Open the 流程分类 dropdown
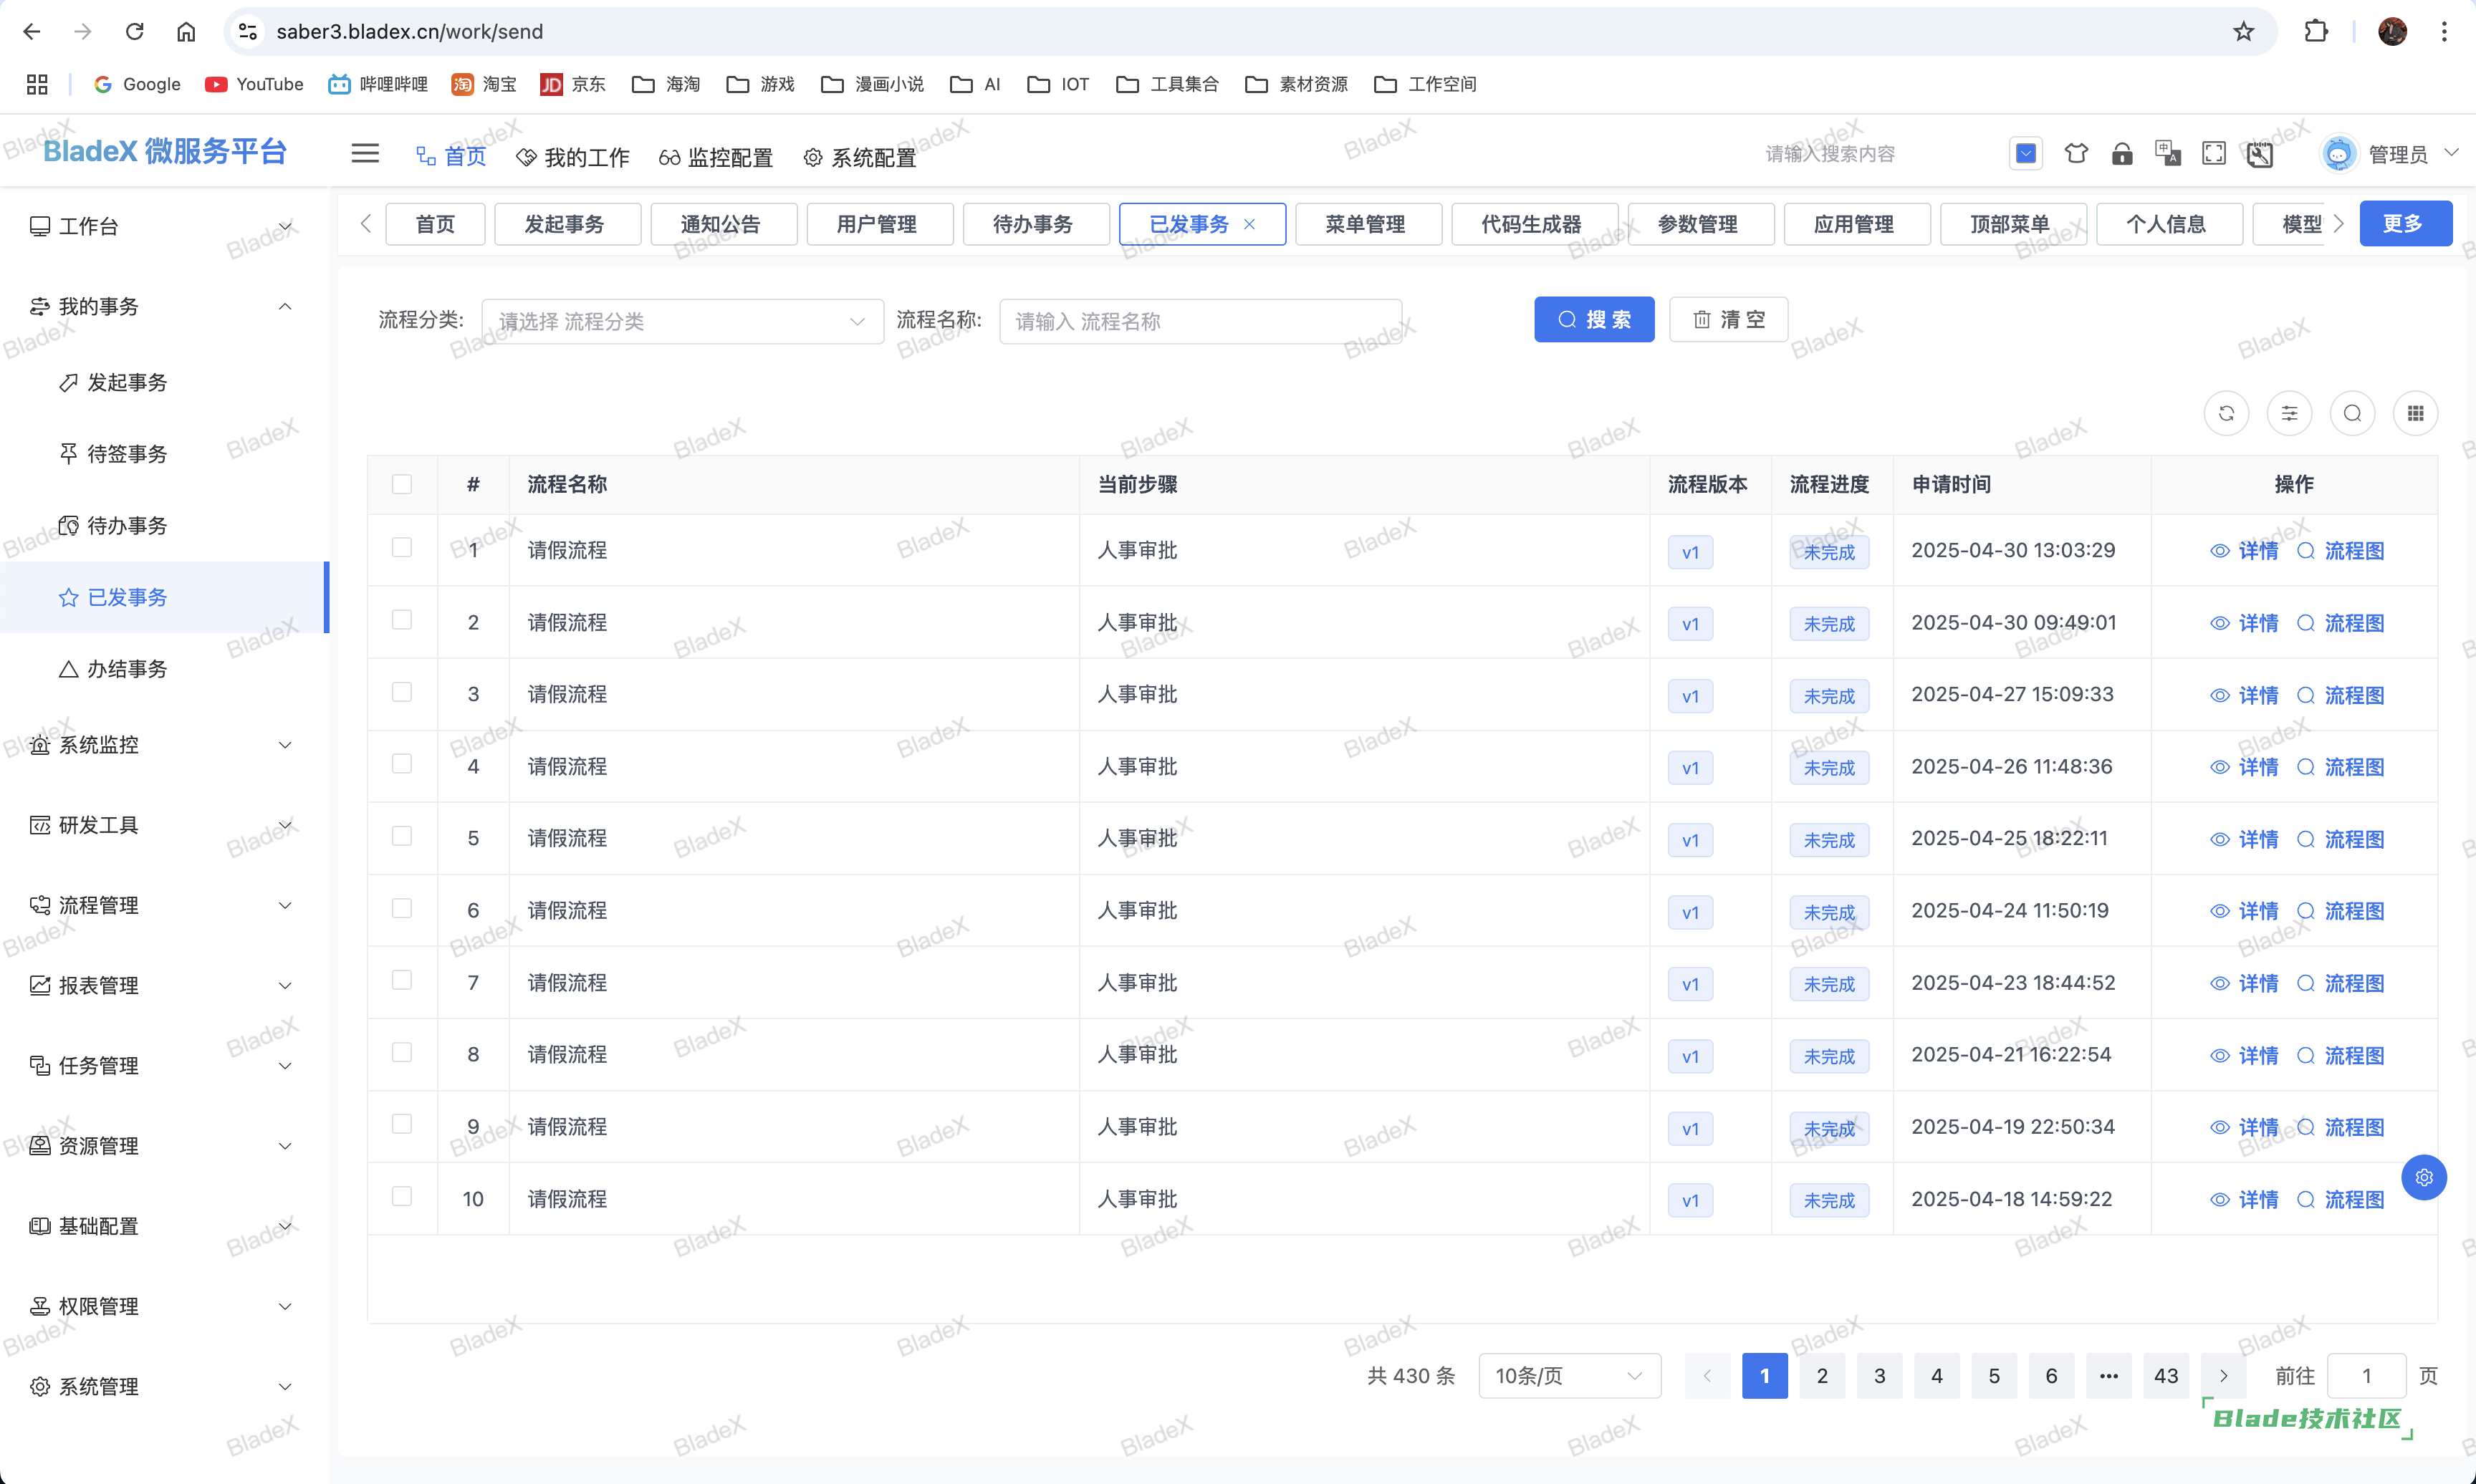2476x1484 pixels. (x=682, y=321)
